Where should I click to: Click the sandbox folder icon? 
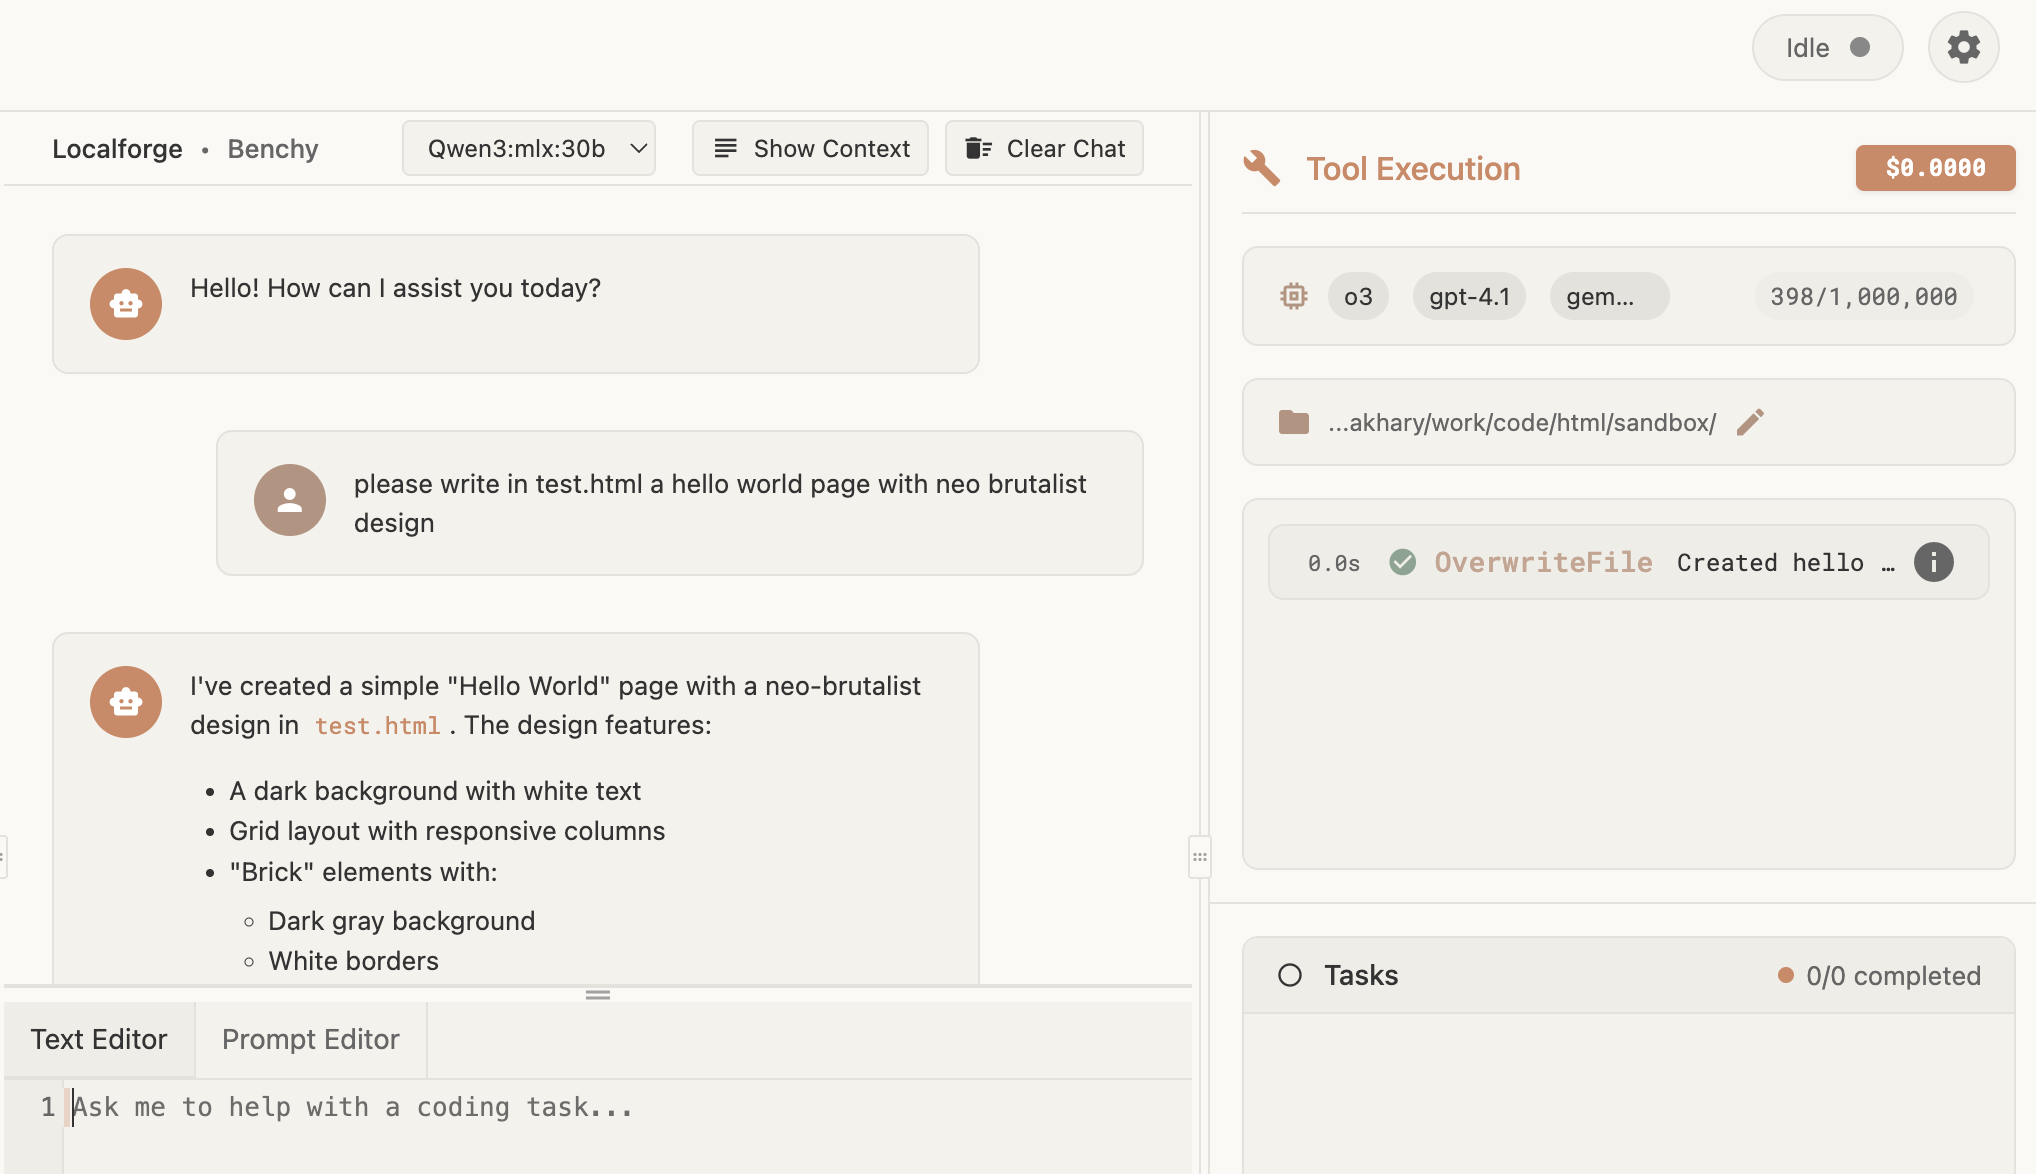[1294, 422]
